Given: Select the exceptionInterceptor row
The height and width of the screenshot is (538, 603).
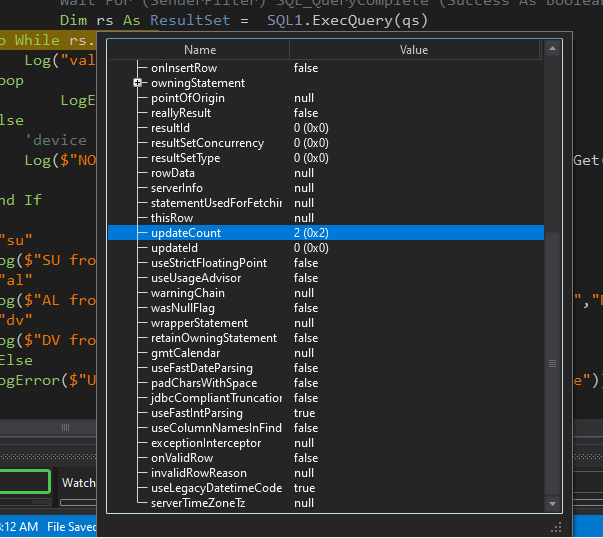Looking at the screenshot, I should click(x=326, y=443).
